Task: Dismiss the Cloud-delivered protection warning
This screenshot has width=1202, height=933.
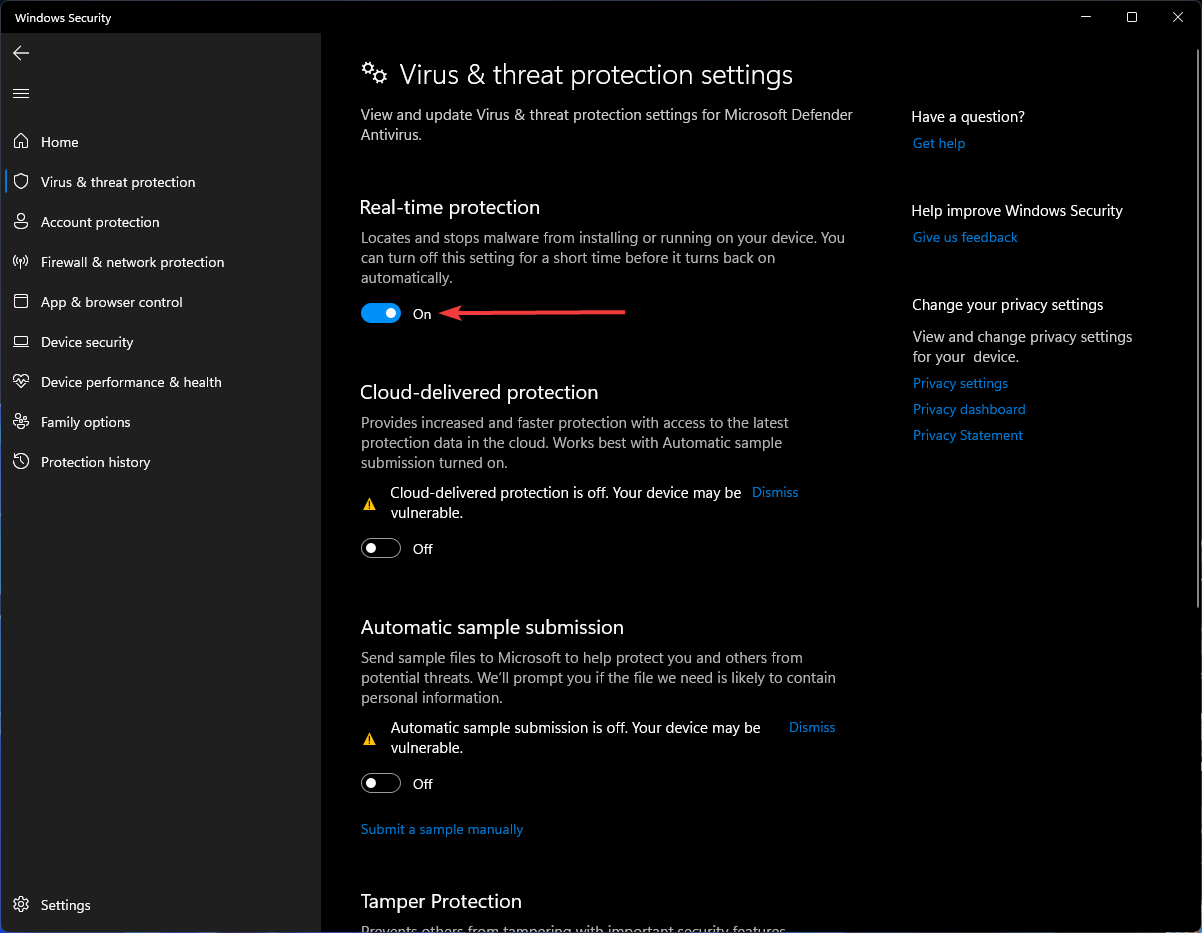Action: 775,492
